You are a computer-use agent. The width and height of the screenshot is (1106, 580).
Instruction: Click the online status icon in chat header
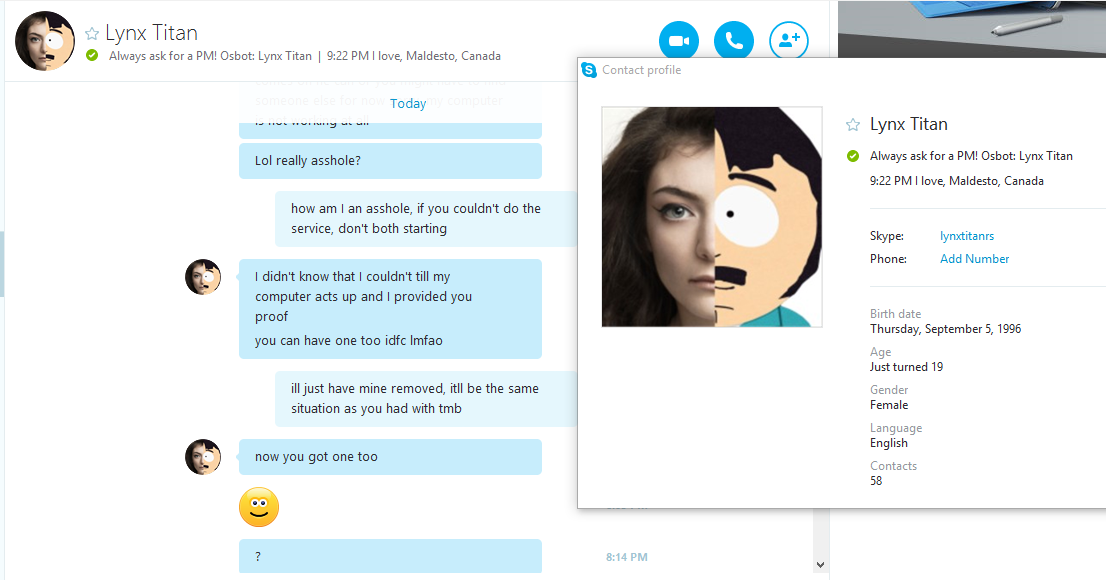pyautogui.click(x=92, y=55)
